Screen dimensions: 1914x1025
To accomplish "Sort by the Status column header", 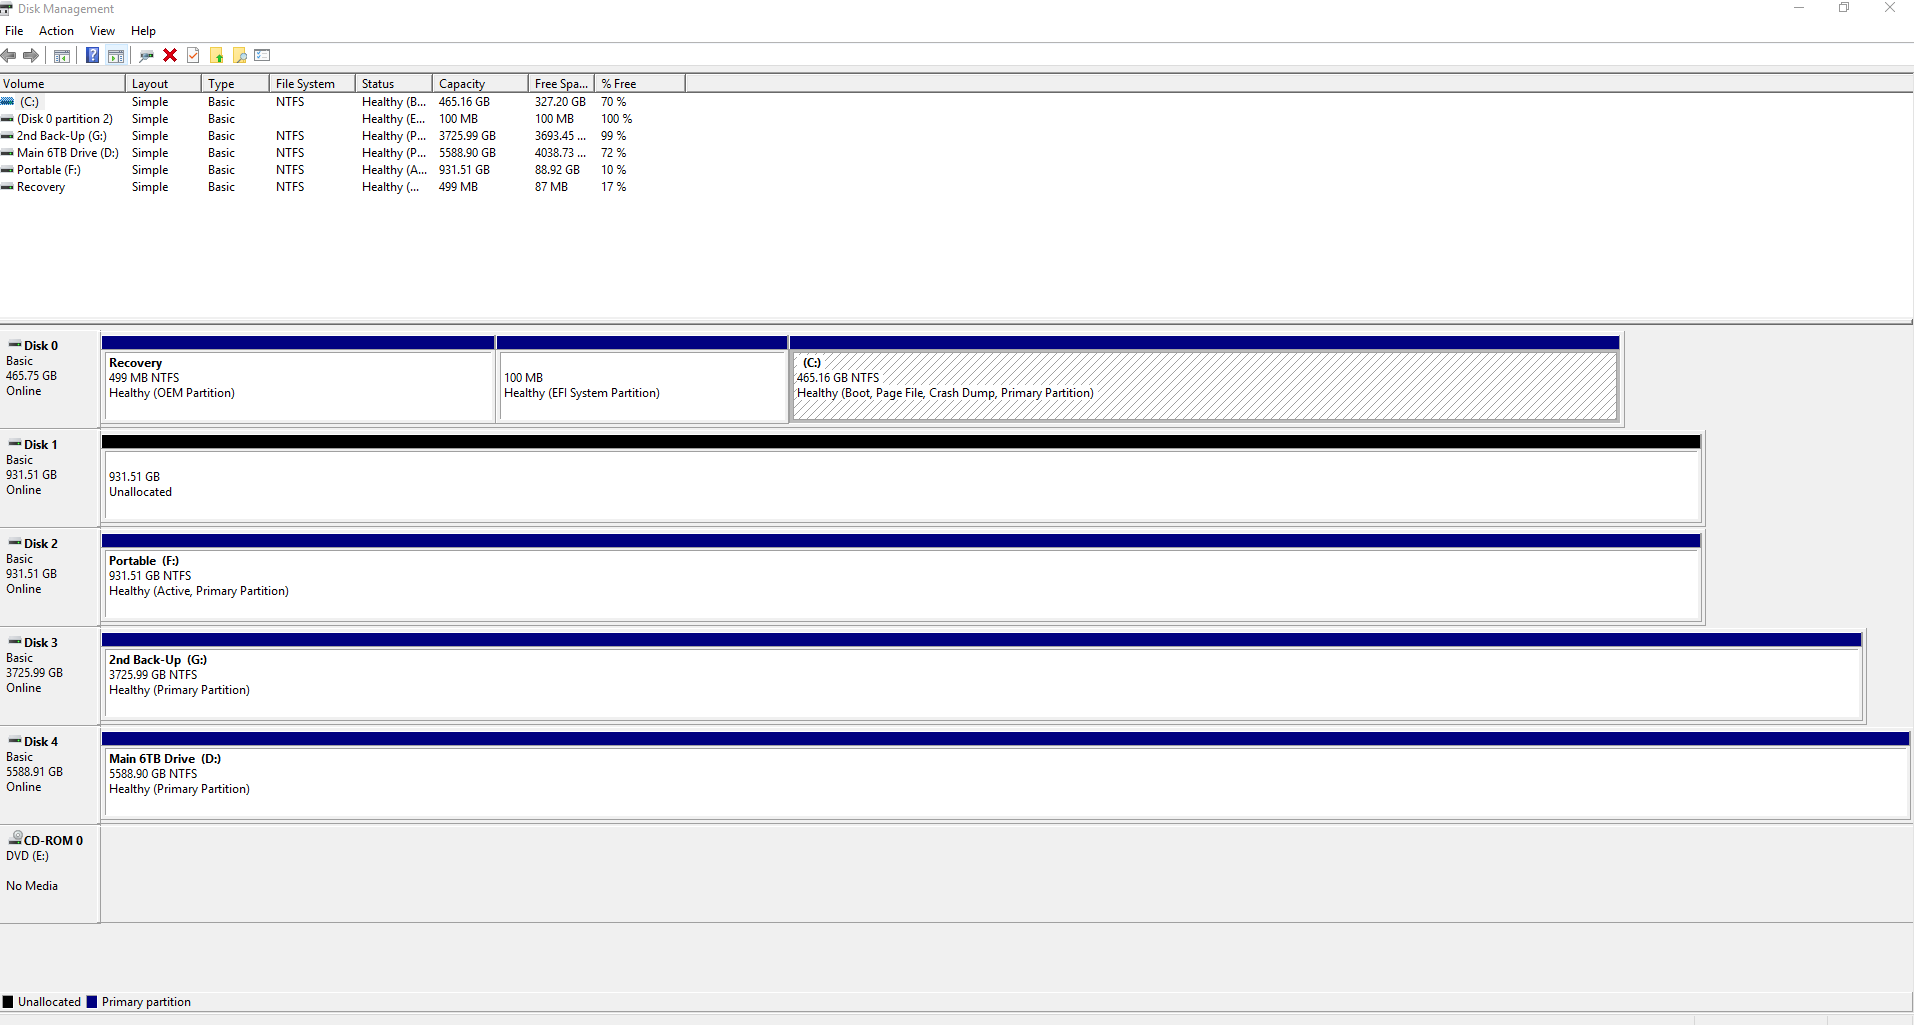I will [x=394, y=84].
